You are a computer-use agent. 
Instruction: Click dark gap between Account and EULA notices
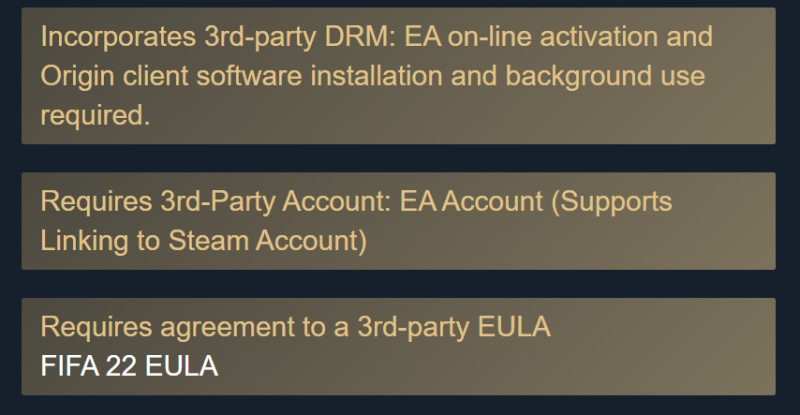click(x=400, y=284)
